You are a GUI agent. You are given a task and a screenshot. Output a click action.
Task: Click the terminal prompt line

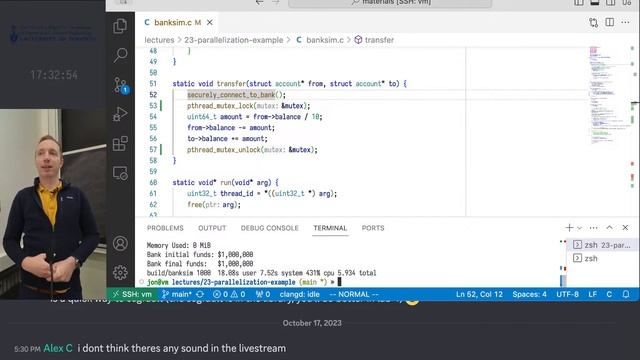point(244,282)
